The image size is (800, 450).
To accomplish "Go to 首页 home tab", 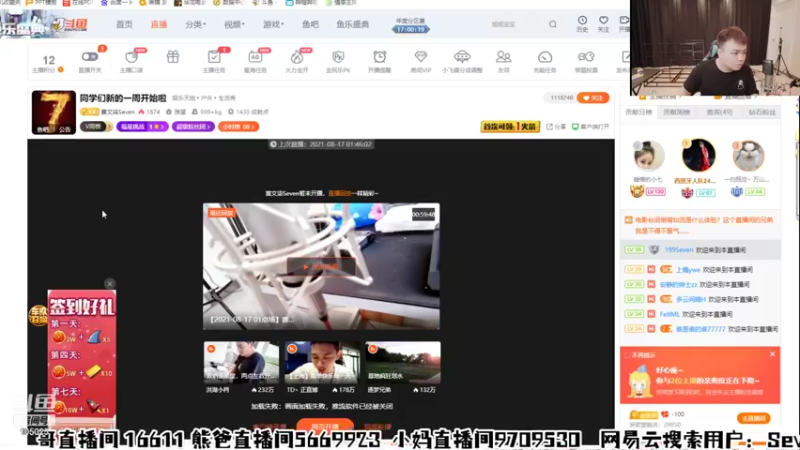I will (x=124, y=24).
